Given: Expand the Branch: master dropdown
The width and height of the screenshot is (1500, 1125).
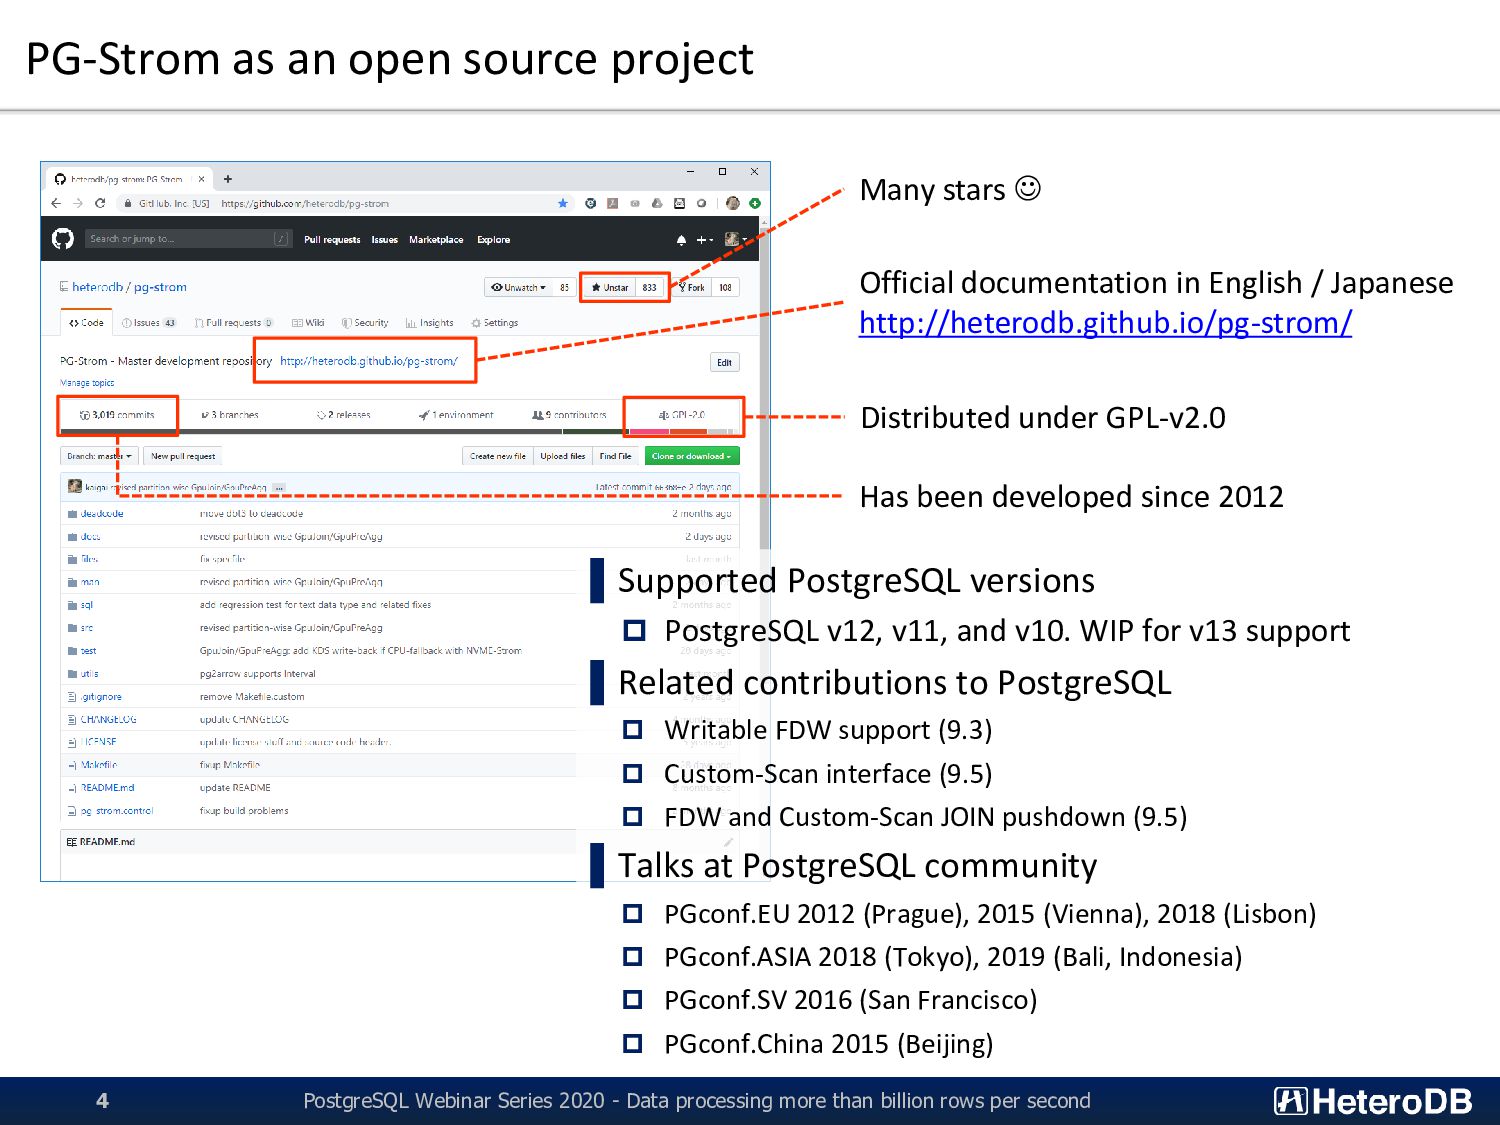Looking at the screenshot, I should (99, 456).
